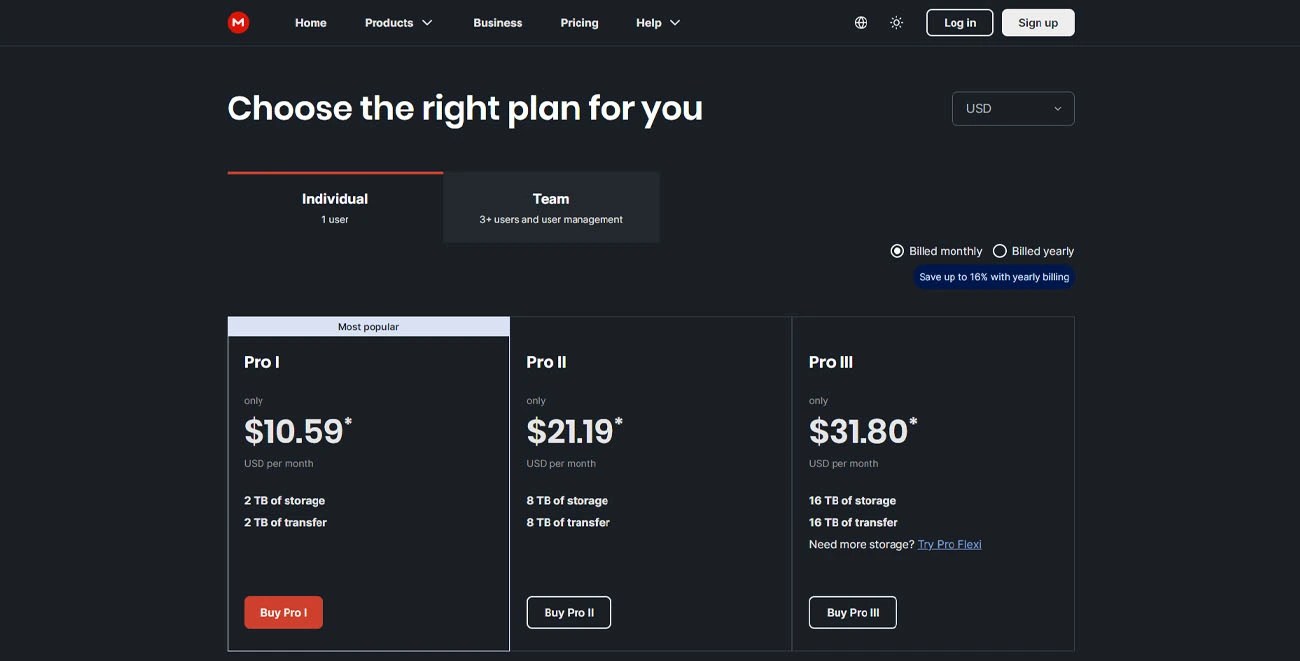This screenshot has height=661, width=1300.
Task: Click the Buy Pro III button
Action: tap(853, 611)
